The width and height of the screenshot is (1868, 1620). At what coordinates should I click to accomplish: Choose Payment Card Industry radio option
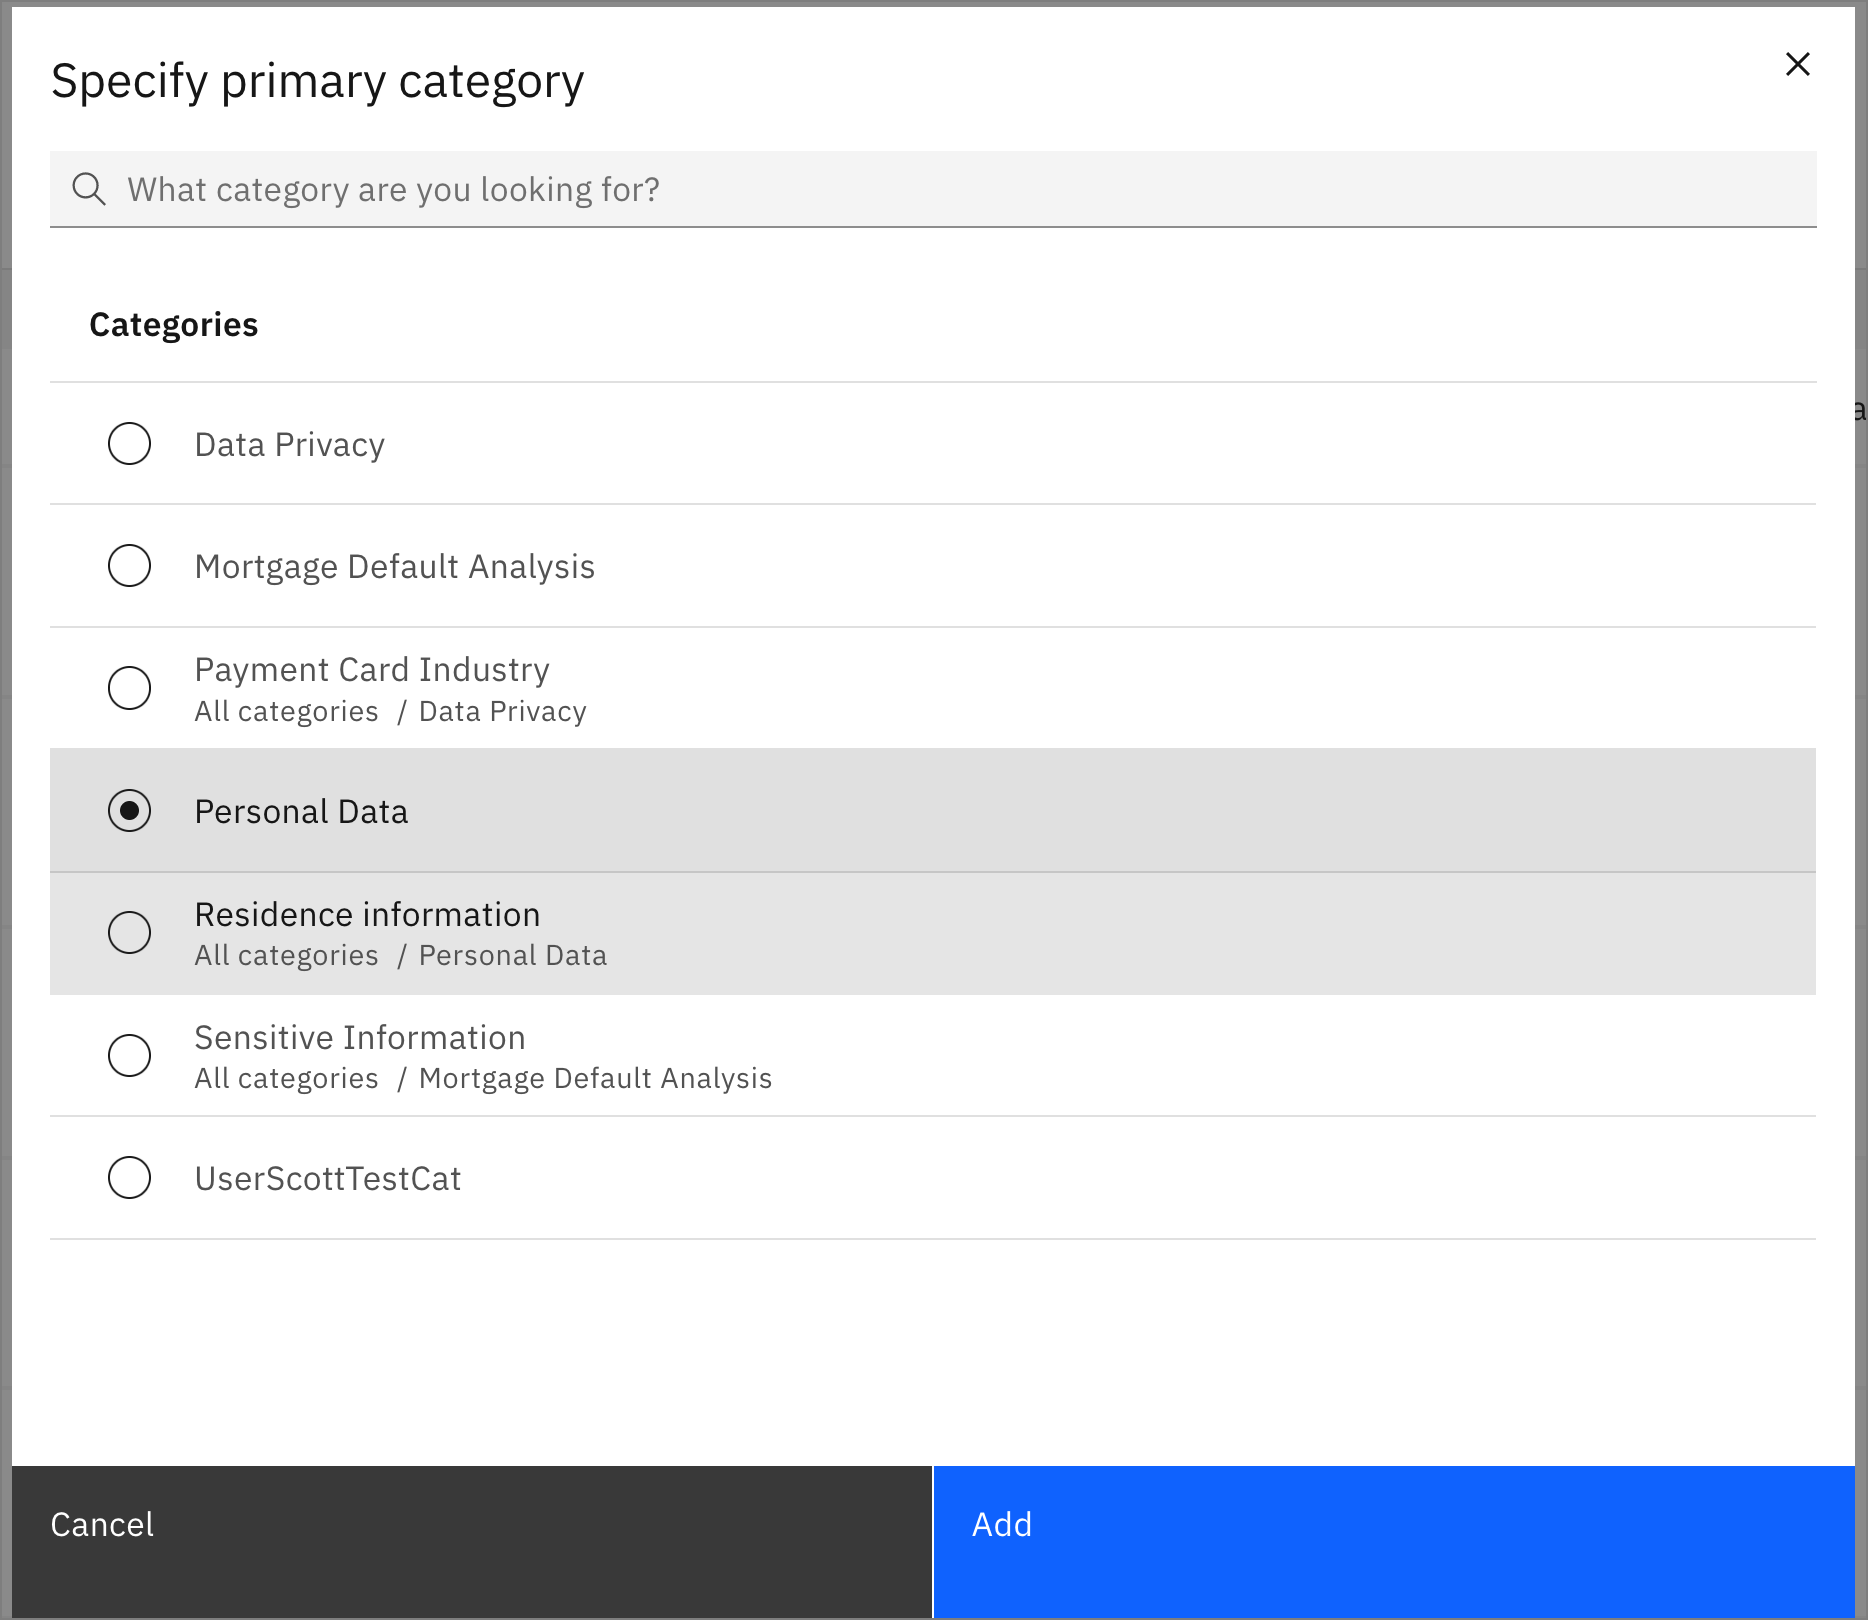[130, 688]
